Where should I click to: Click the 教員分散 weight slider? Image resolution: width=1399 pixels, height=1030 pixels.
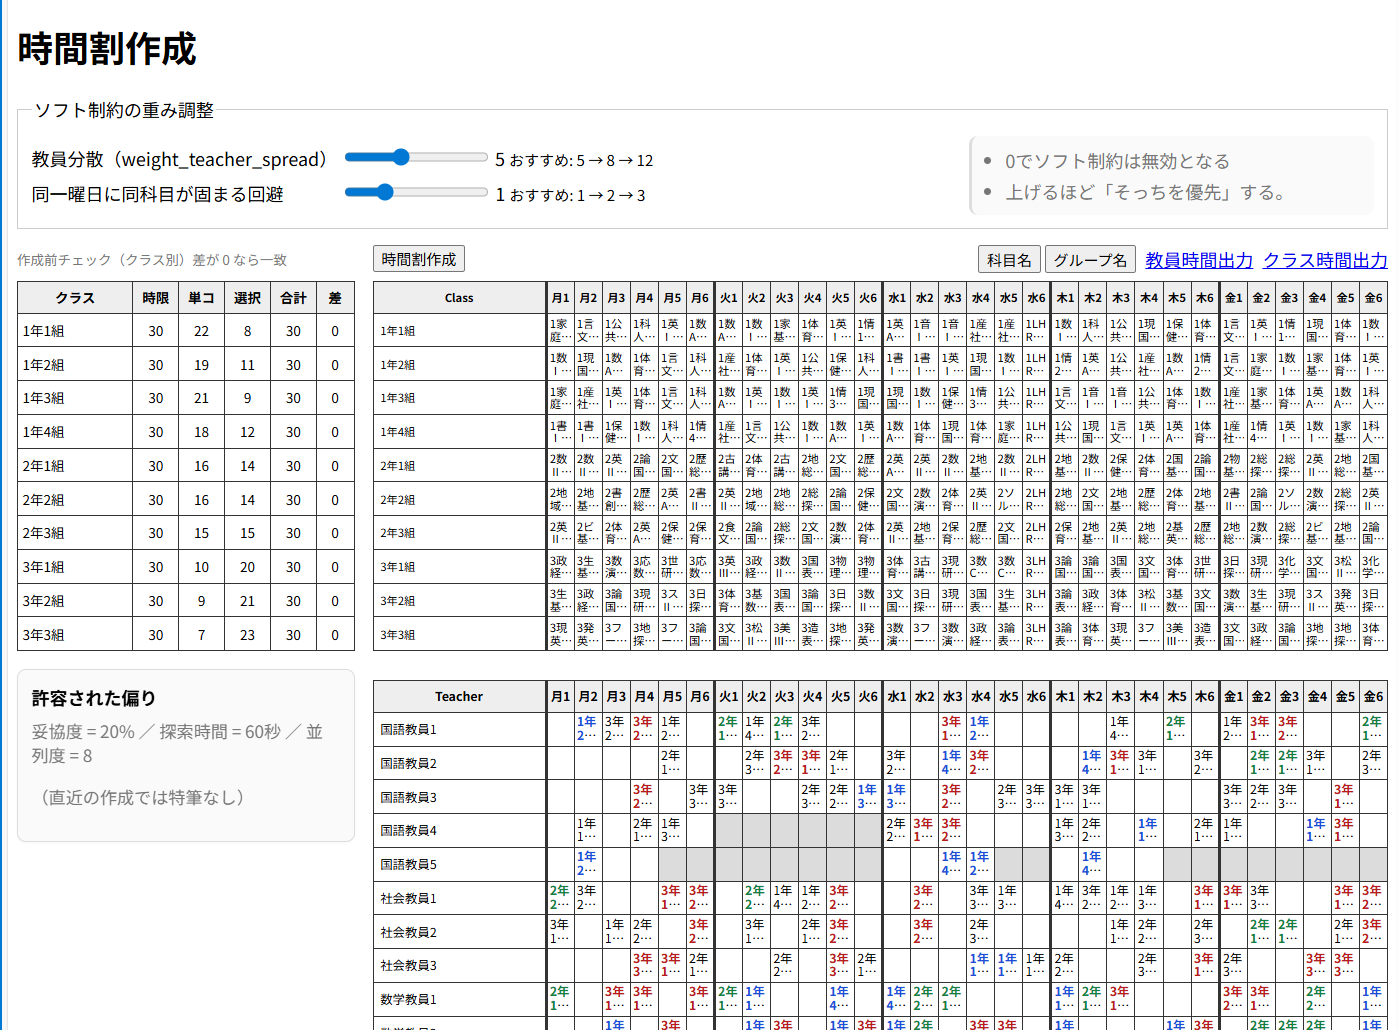click(x=416, y=158)
